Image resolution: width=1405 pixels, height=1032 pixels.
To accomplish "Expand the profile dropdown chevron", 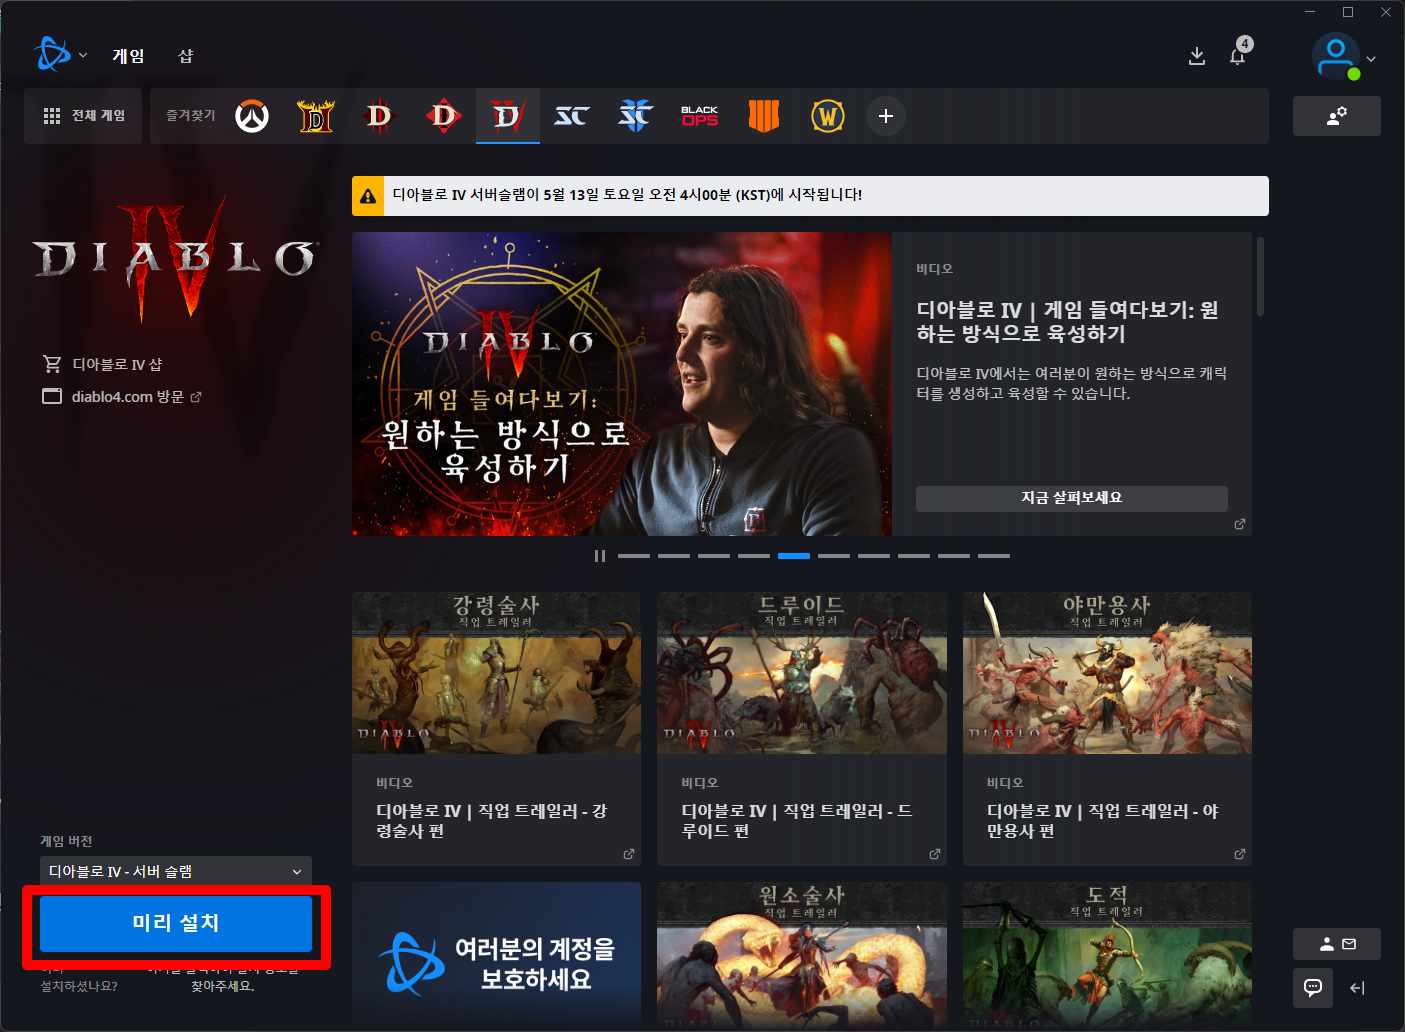I will (x=1371, y=59).
